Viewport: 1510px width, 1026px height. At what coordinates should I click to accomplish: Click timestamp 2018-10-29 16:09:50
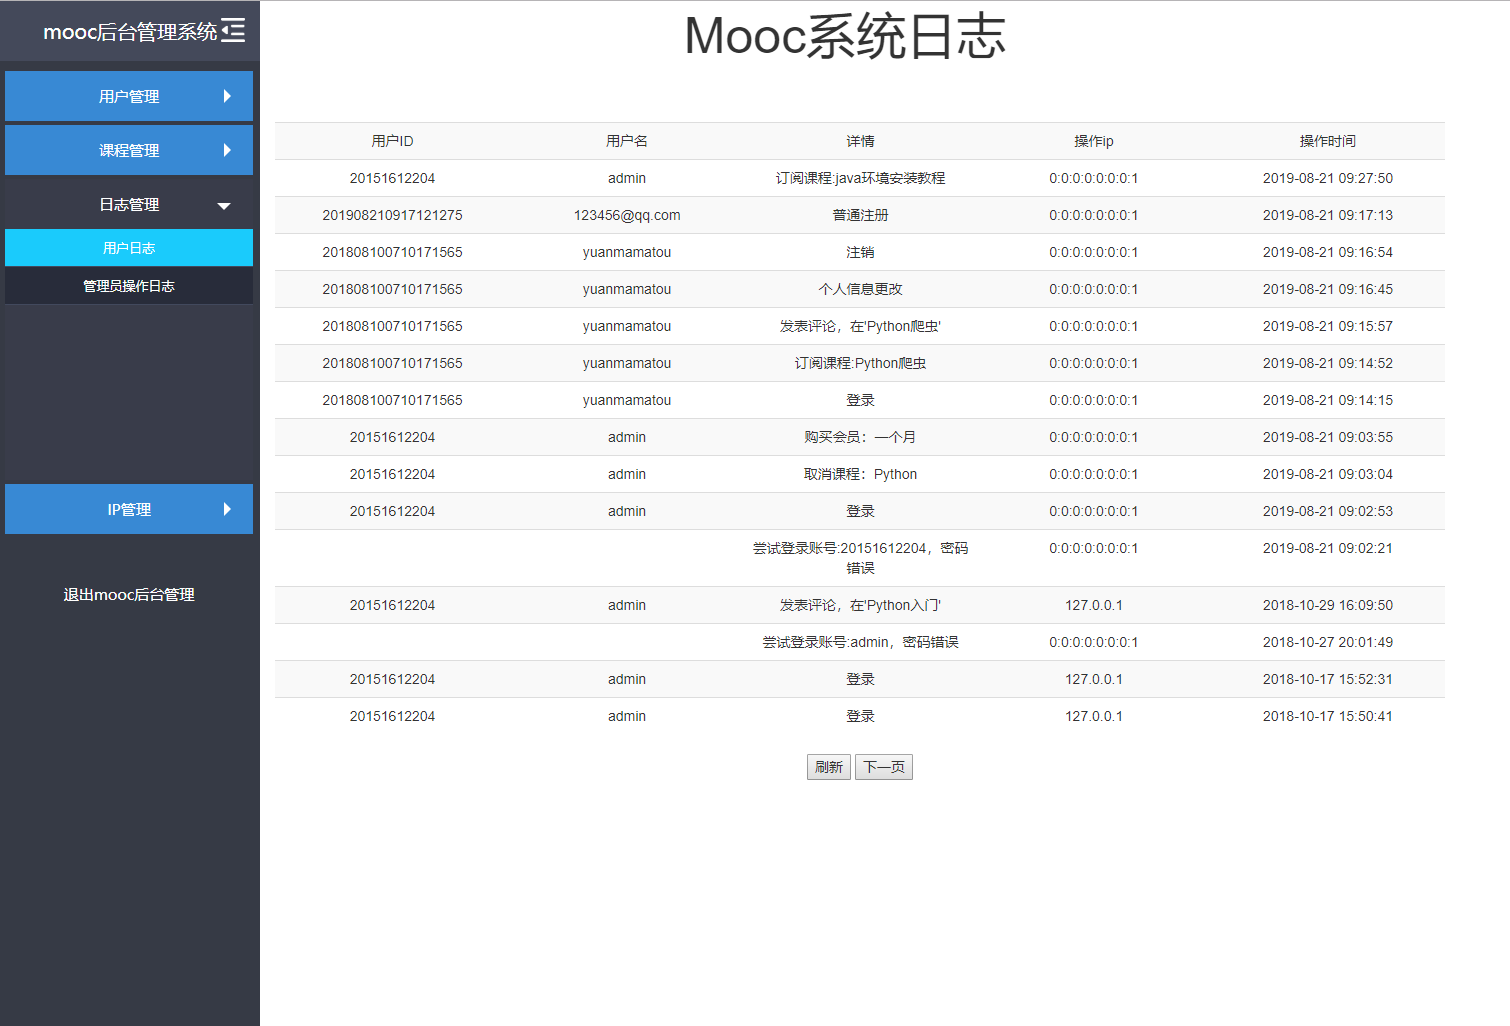[x=1328, y=605]
